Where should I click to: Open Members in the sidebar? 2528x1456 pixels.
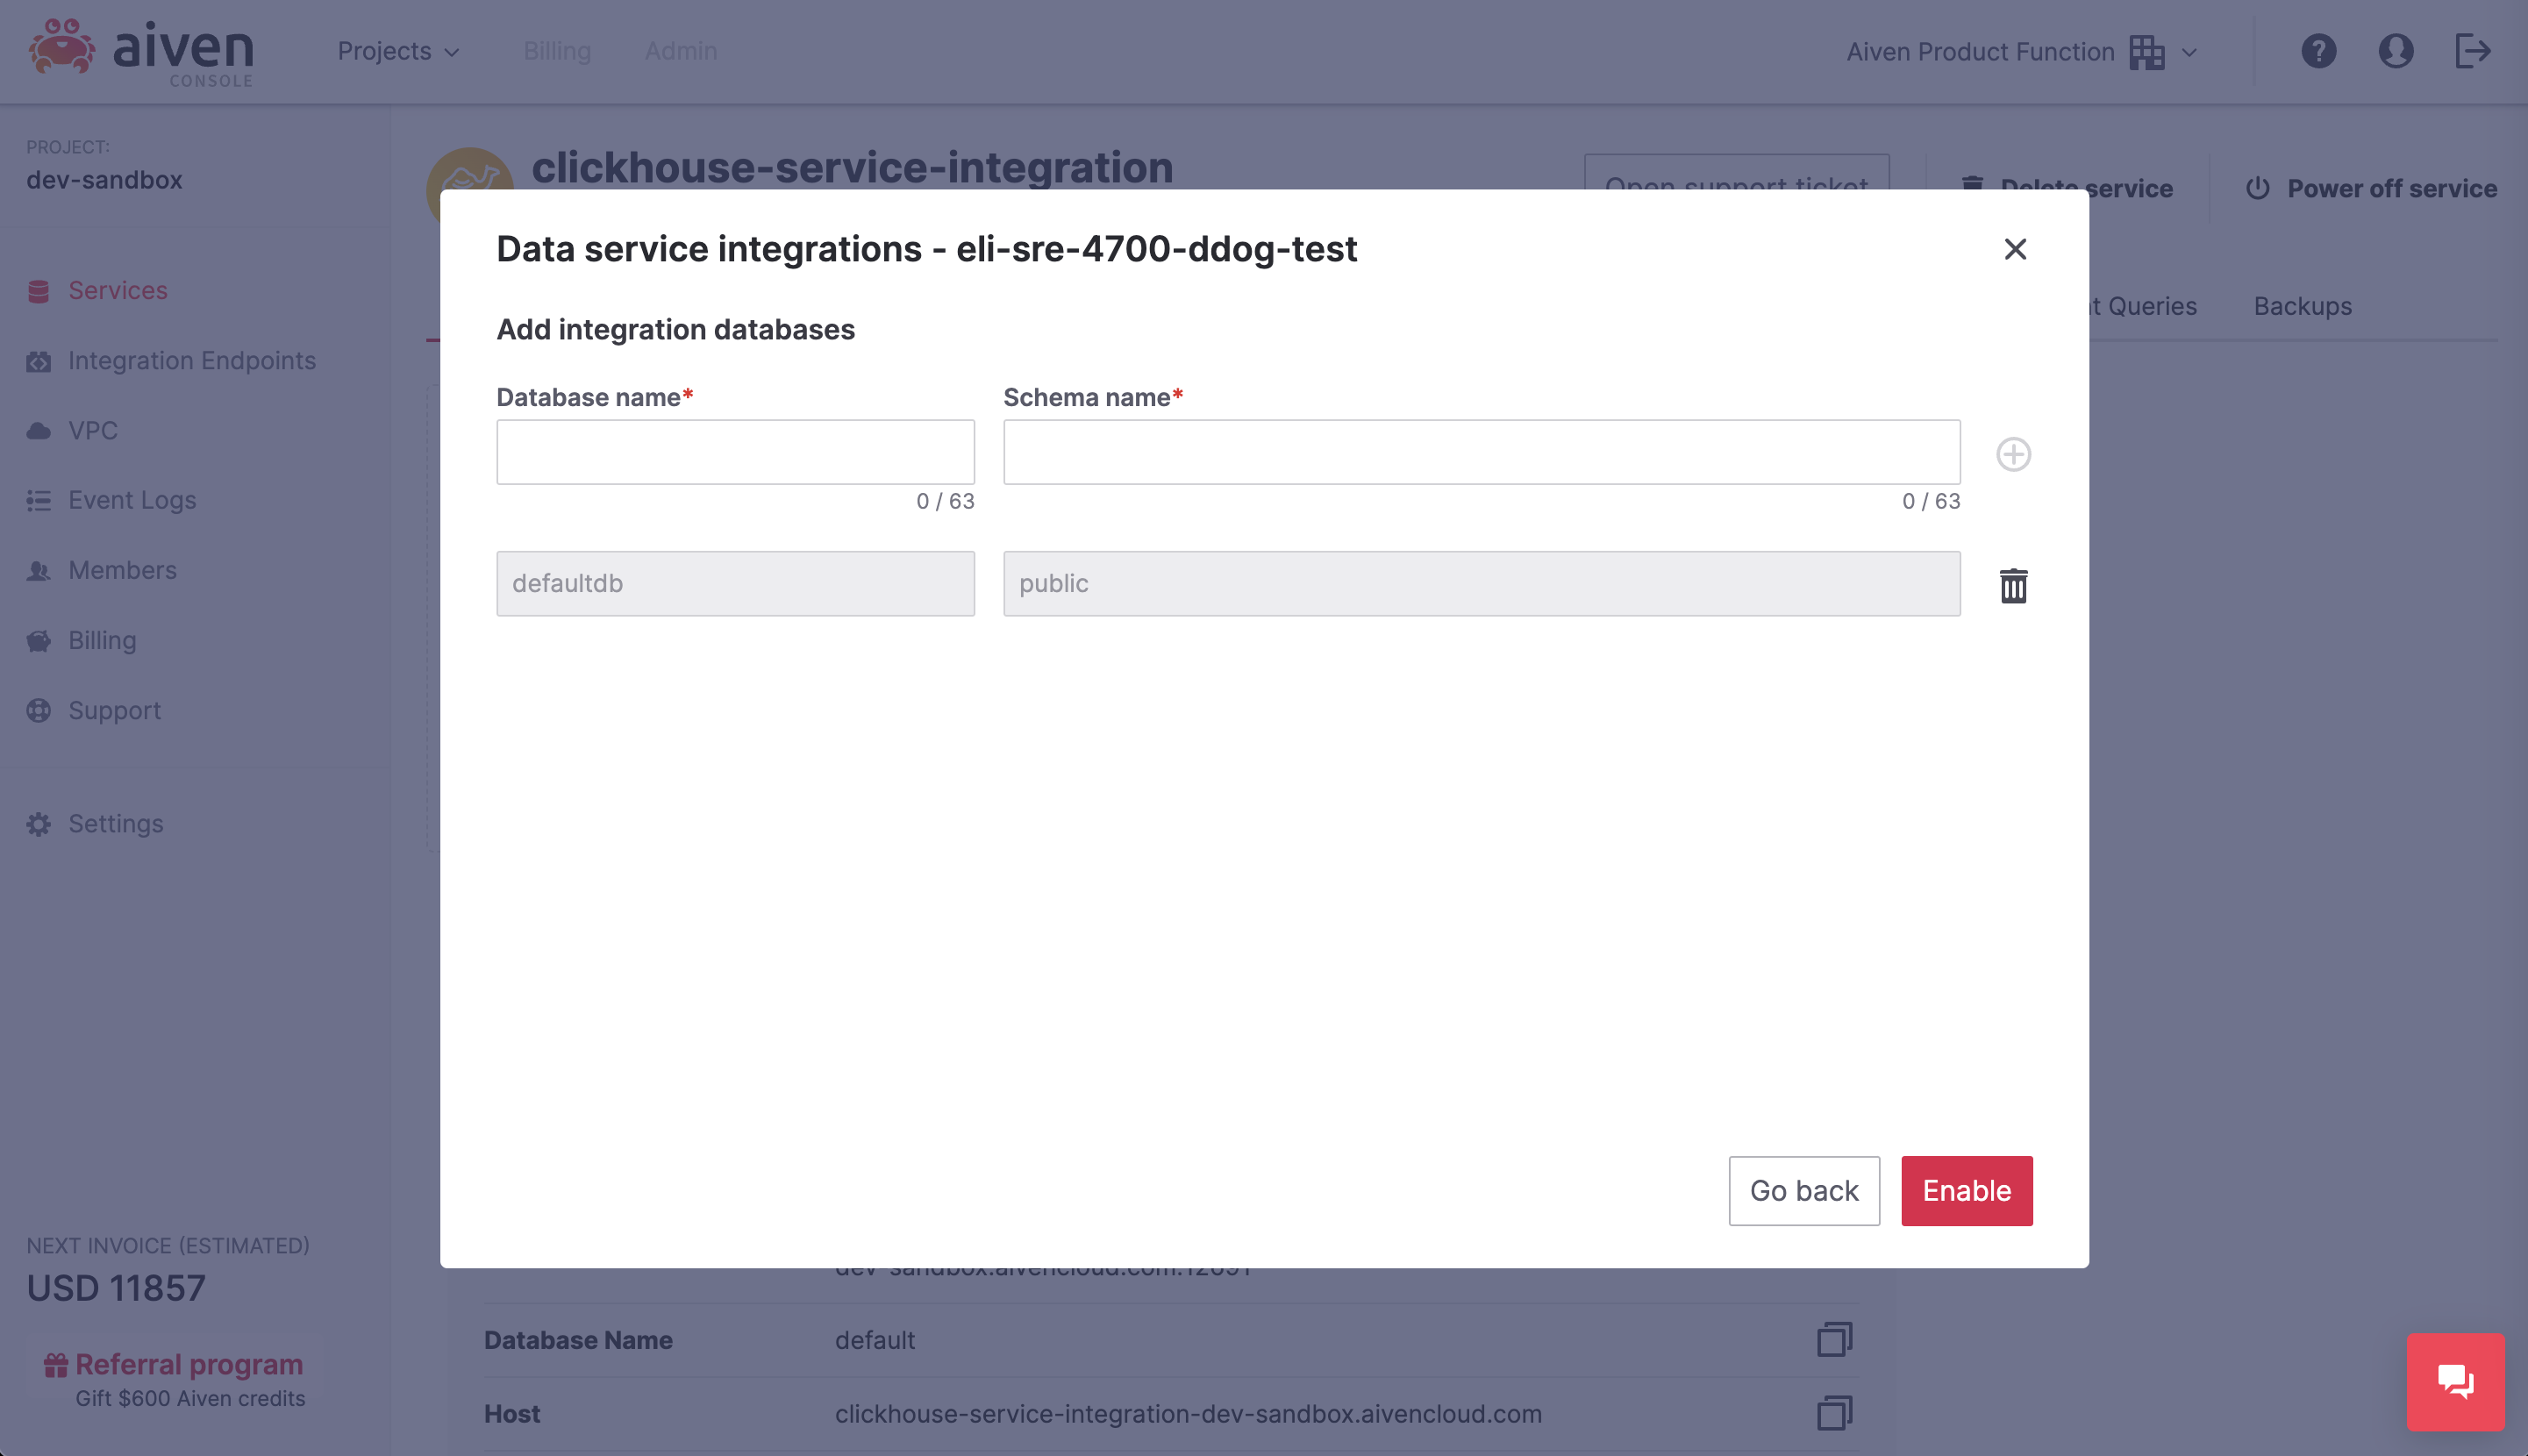coord(122,570)
